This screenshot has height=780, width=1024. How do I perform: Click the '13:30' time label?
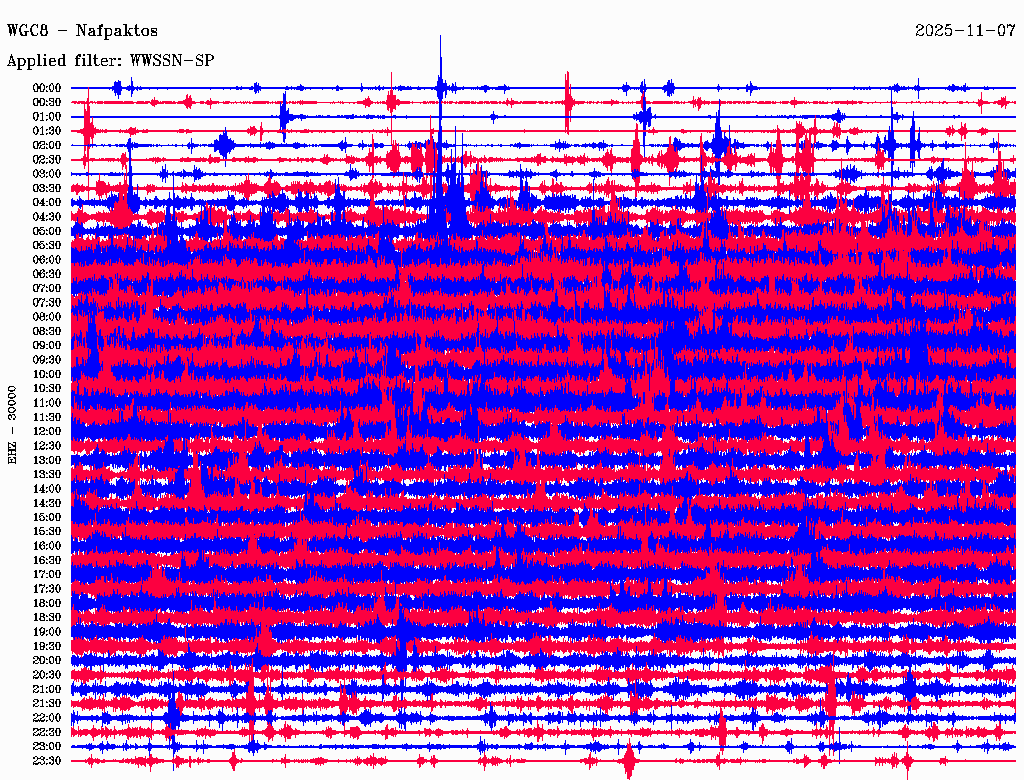pyautogui.click(x=47, y=475)
